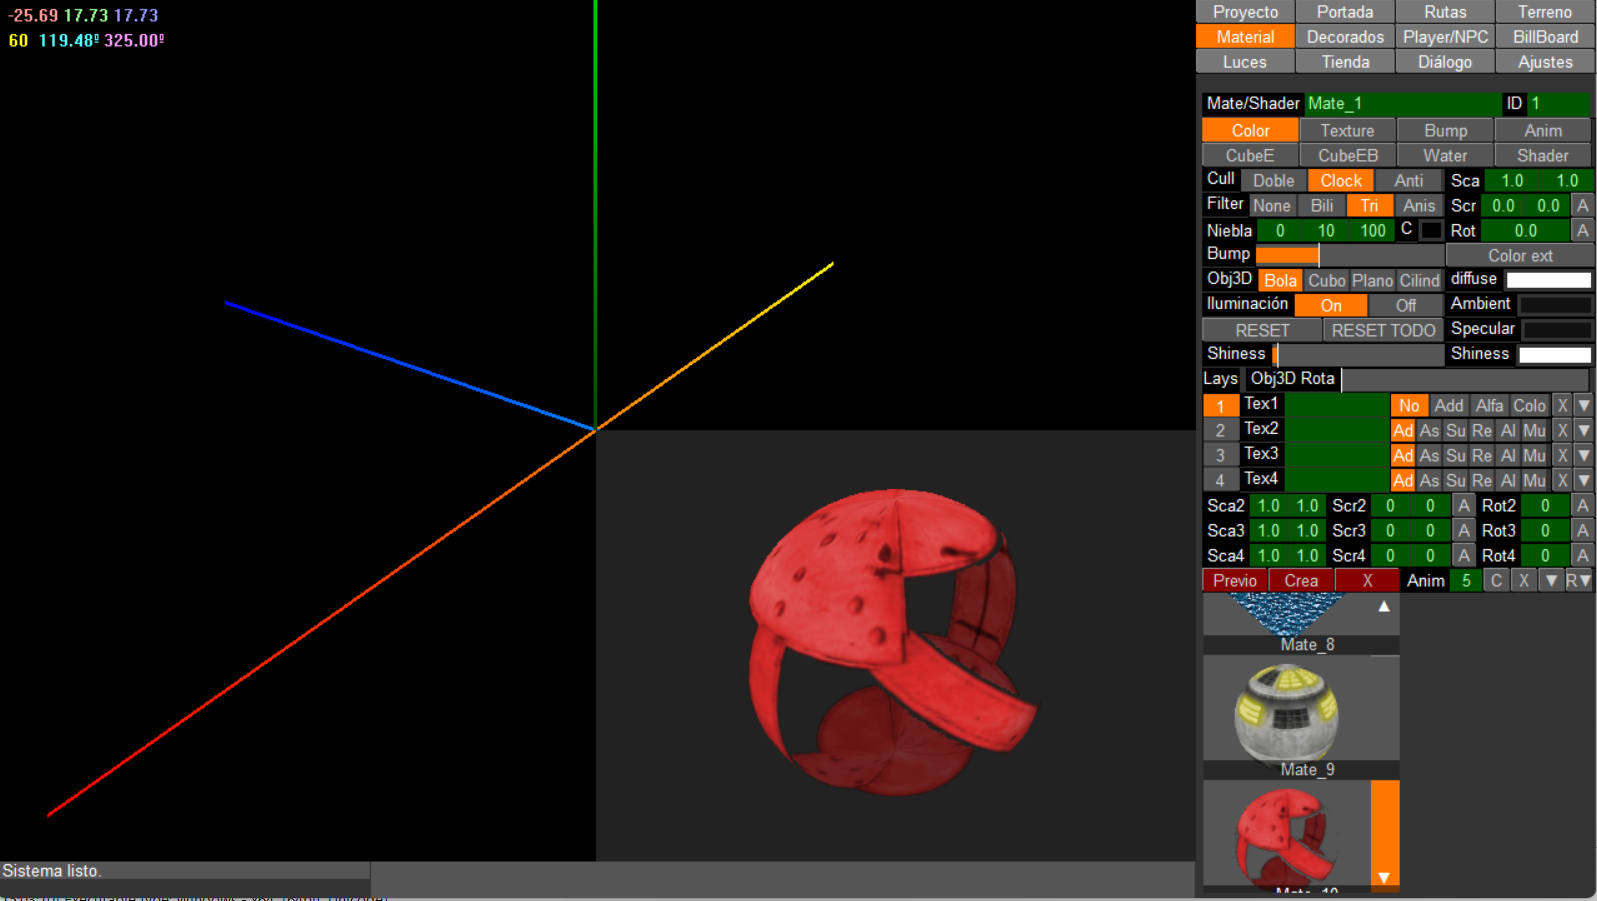
Task: Open the R dropdown next to Anim
Action: pos(1578,580)
